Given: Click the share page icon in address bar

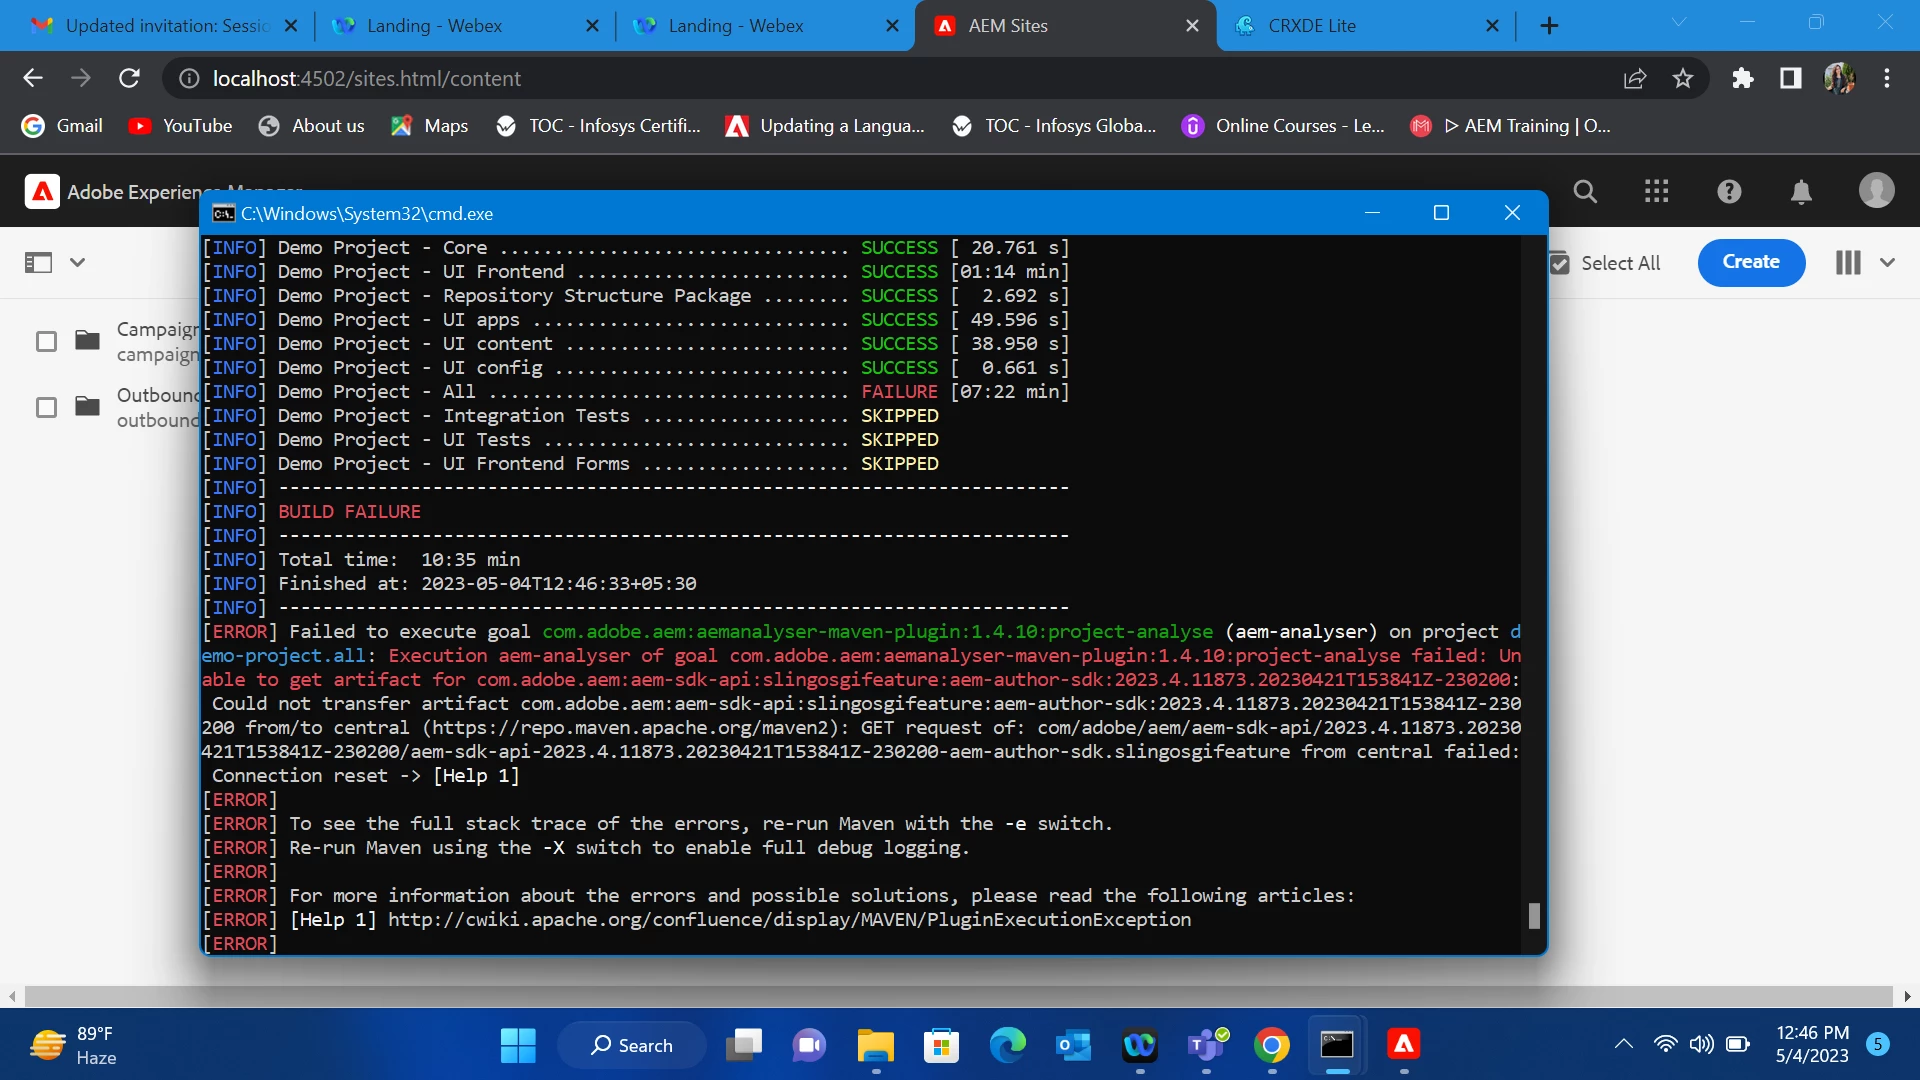Looking at the screenshot, I should coord(1635,78).
